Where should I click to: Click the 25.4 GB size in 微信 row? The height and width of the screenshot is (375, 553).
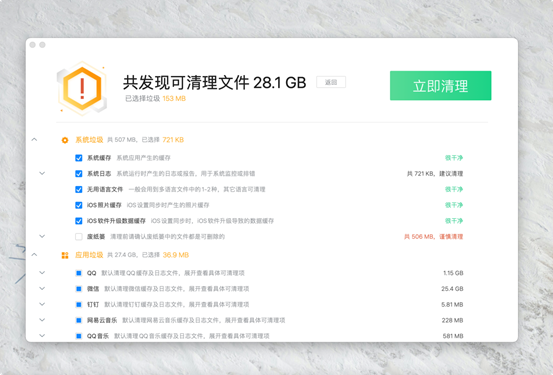tap(452, 289)
